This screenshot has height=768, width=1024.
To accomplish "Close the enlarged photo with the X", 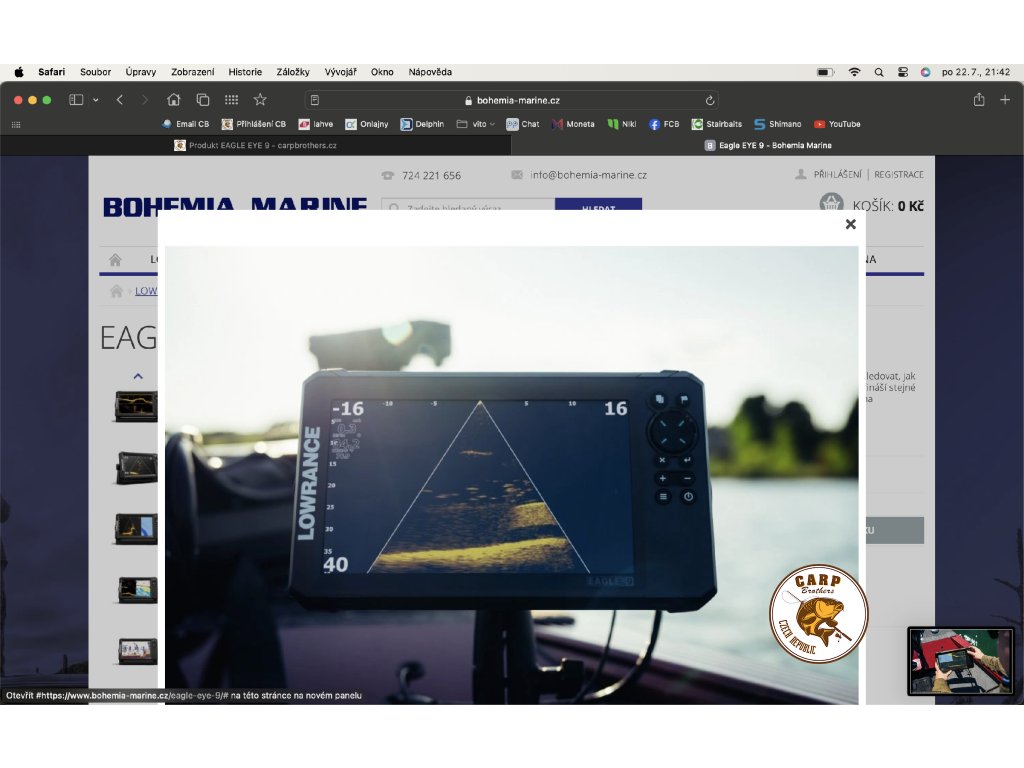I will point(850,224).
